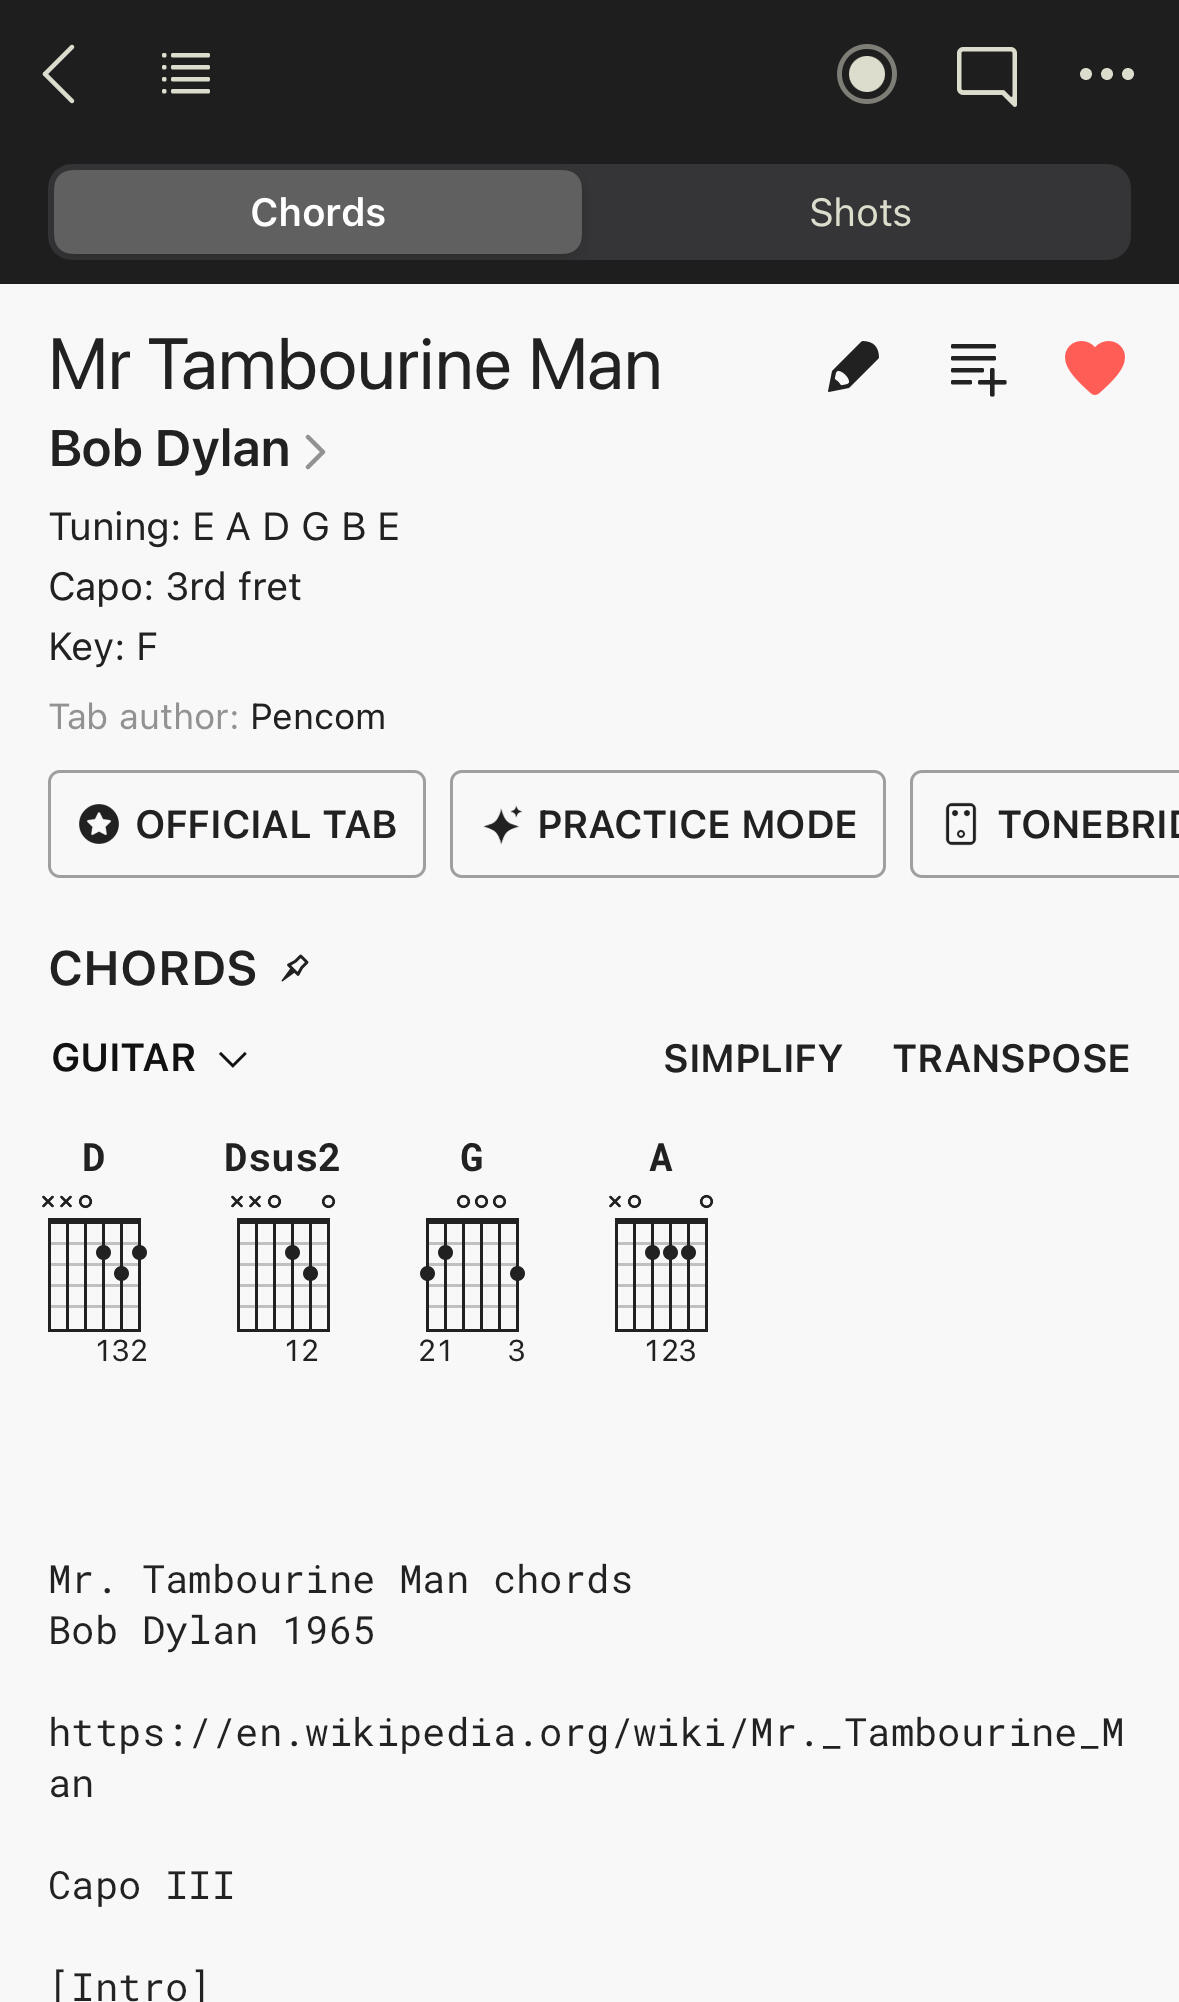This screenshot has width=1179, height=2002.
Task: Expand the GUITAR instrument dropdown
Action: pyautogui.click(x=150, y=1058)
